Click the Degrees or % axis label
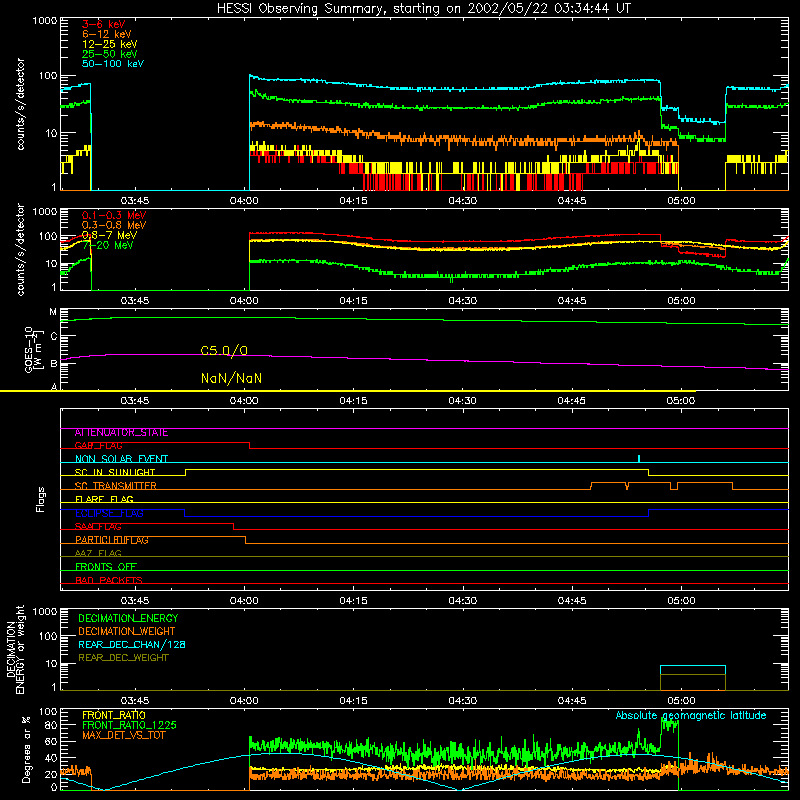The image size is (800, 800). (x=26, y=749)
